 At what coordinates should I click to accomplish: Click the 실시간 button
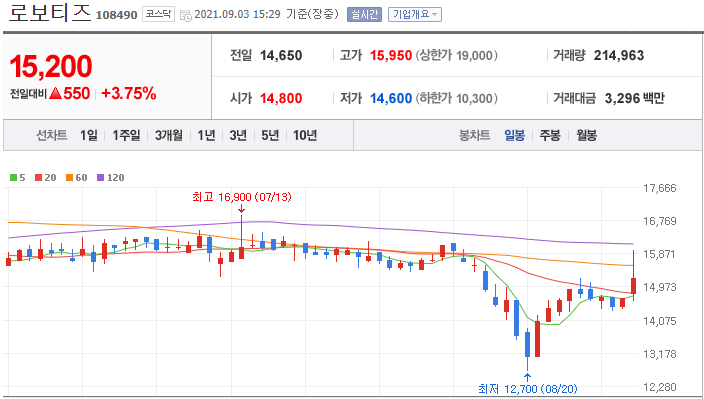(x=364, y=14)
